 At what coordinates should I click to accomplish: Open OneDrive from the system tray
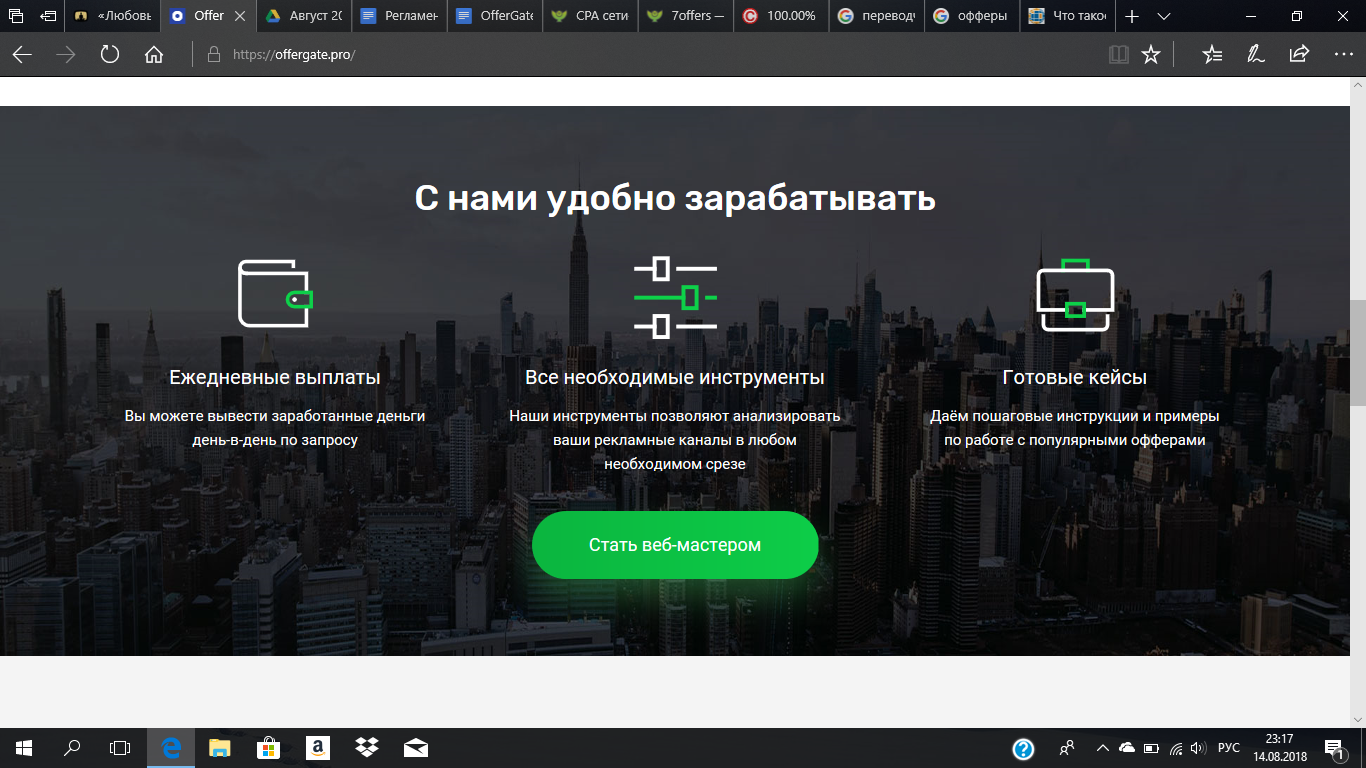point(1128,745)
